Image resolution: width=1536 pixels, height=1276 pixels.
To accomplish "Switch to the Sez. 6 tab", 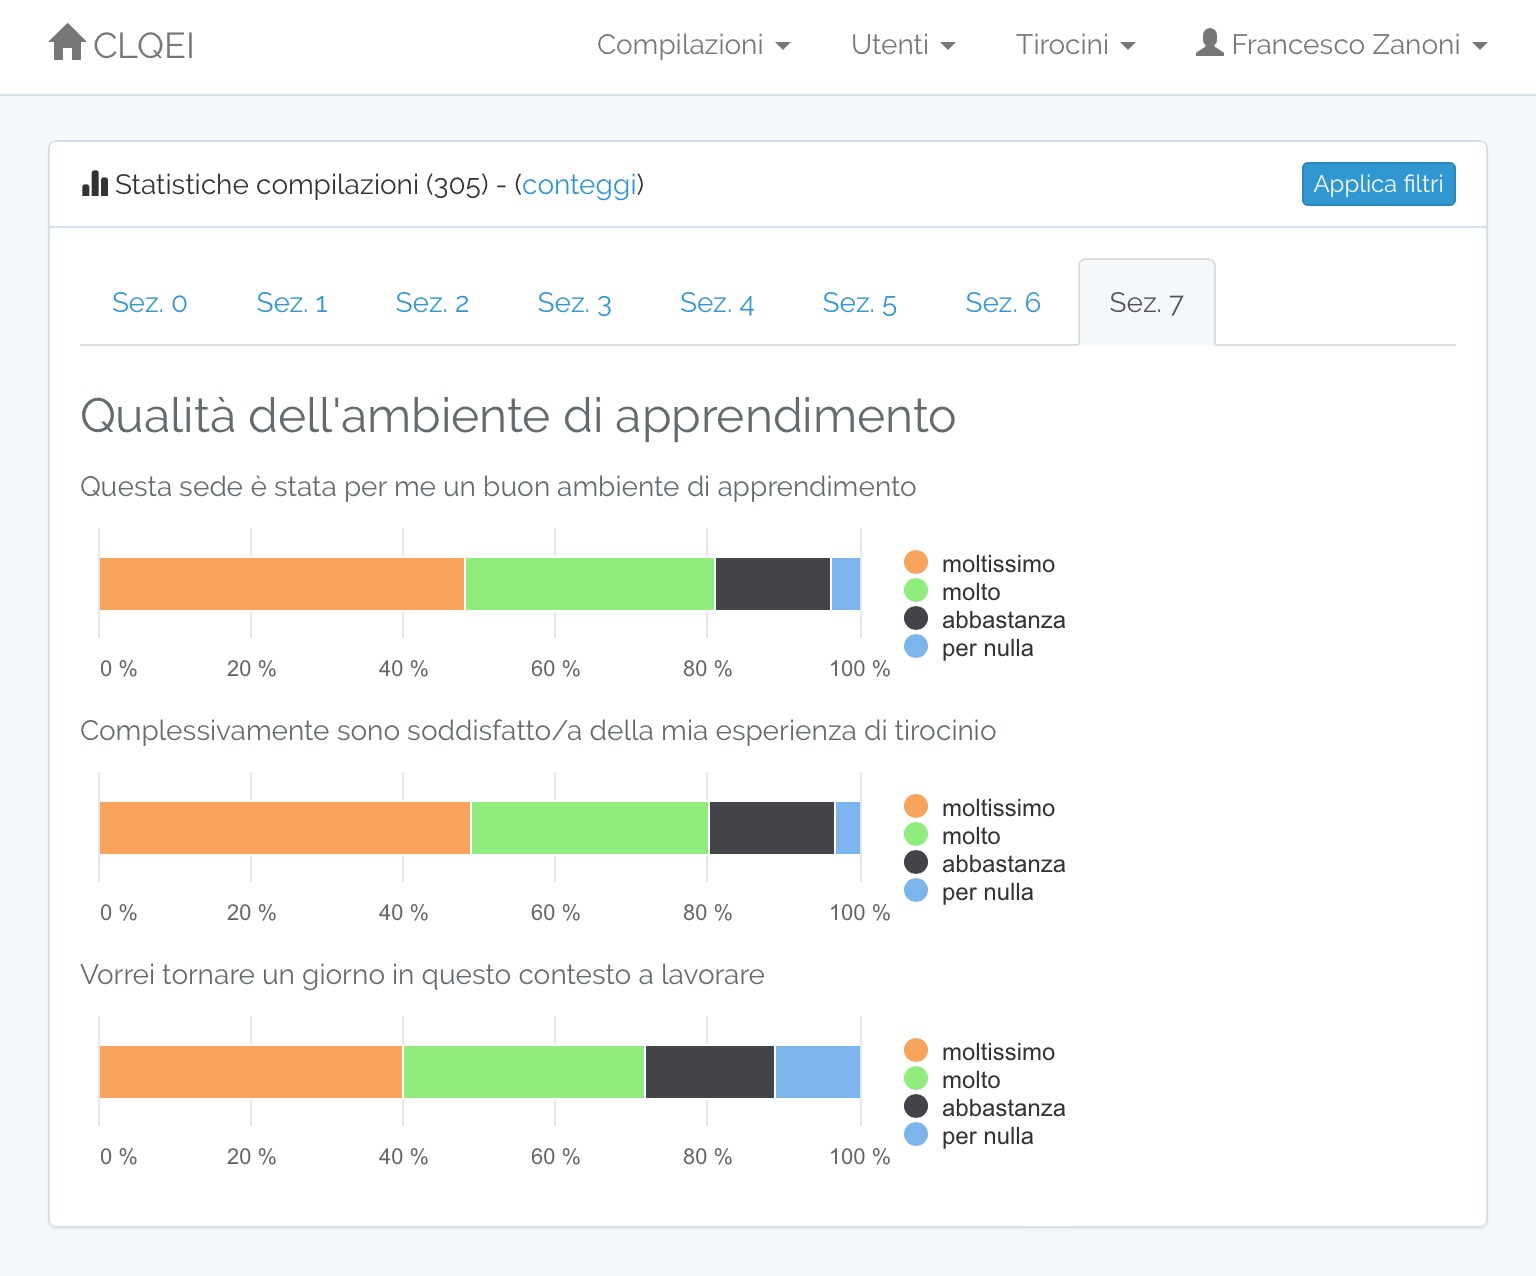I will click(1003, 302).
